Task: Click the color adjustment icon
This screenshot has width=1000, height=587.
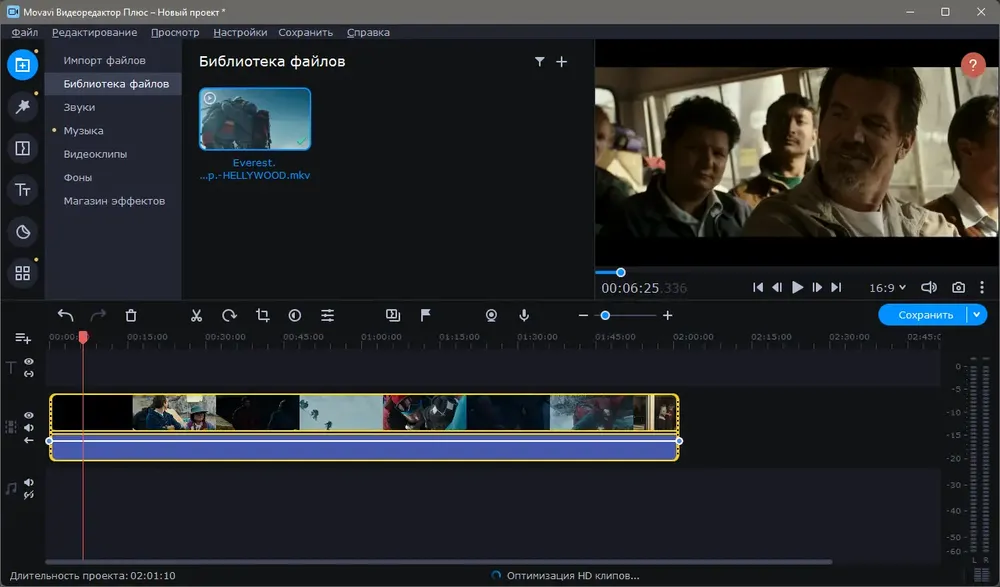Action: (295, 315)
